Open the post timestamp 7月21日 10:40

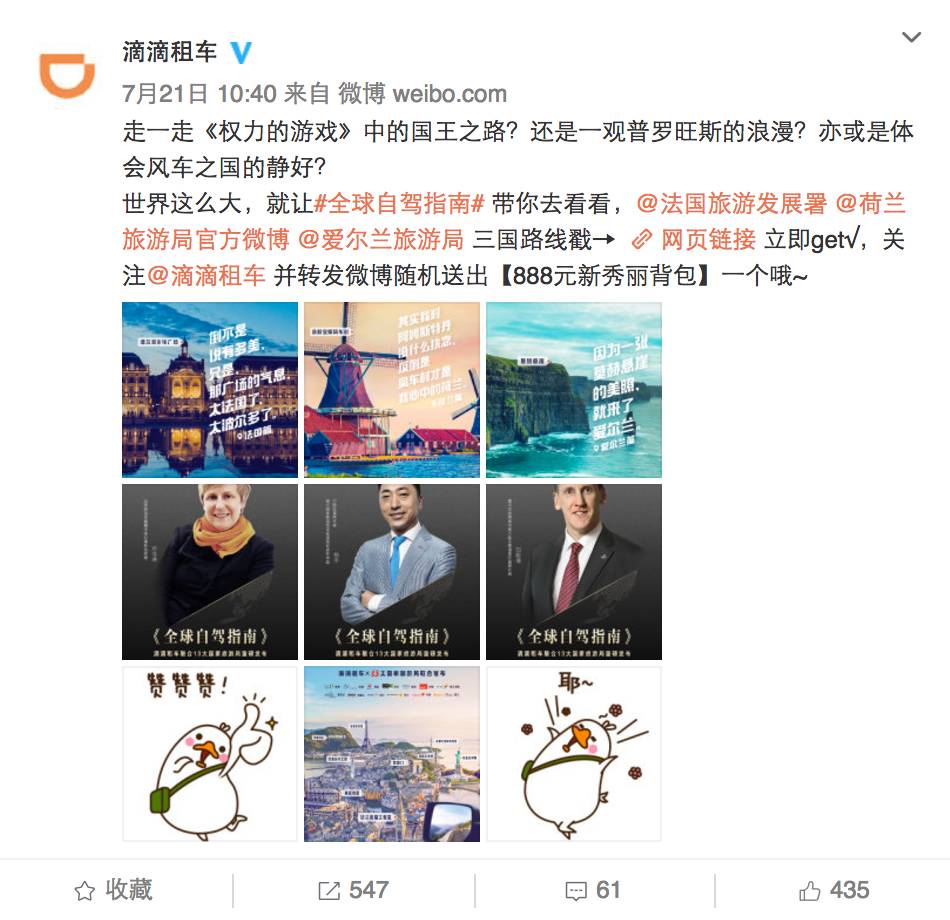click(199, 94)
